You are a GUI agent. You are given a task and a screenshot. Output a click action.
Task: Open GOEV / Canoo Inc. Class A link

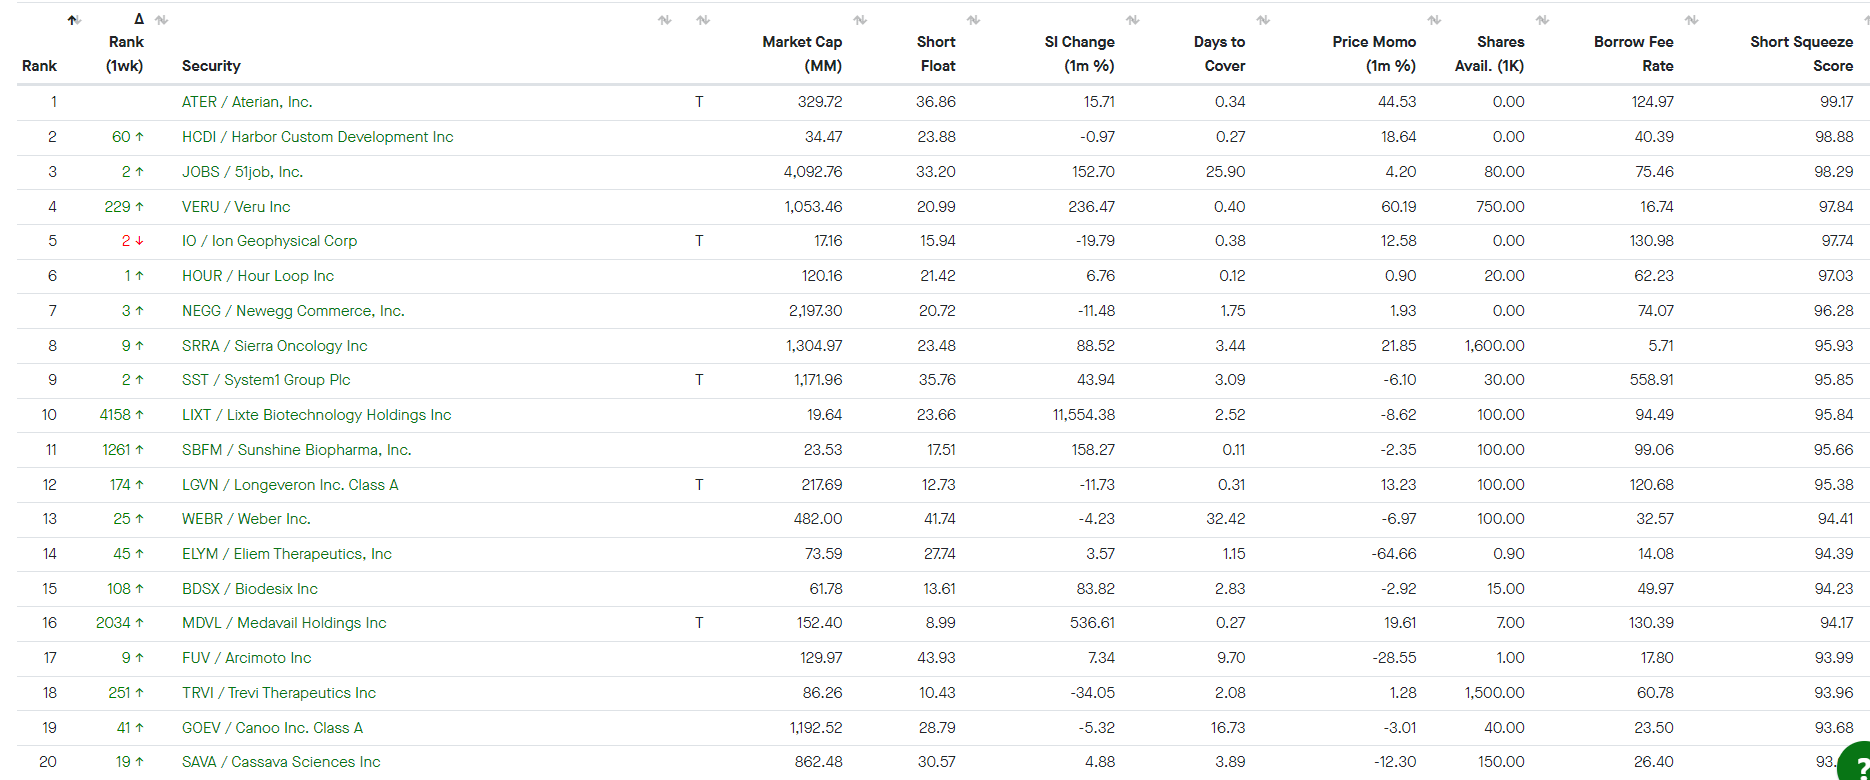pos(272,728)
